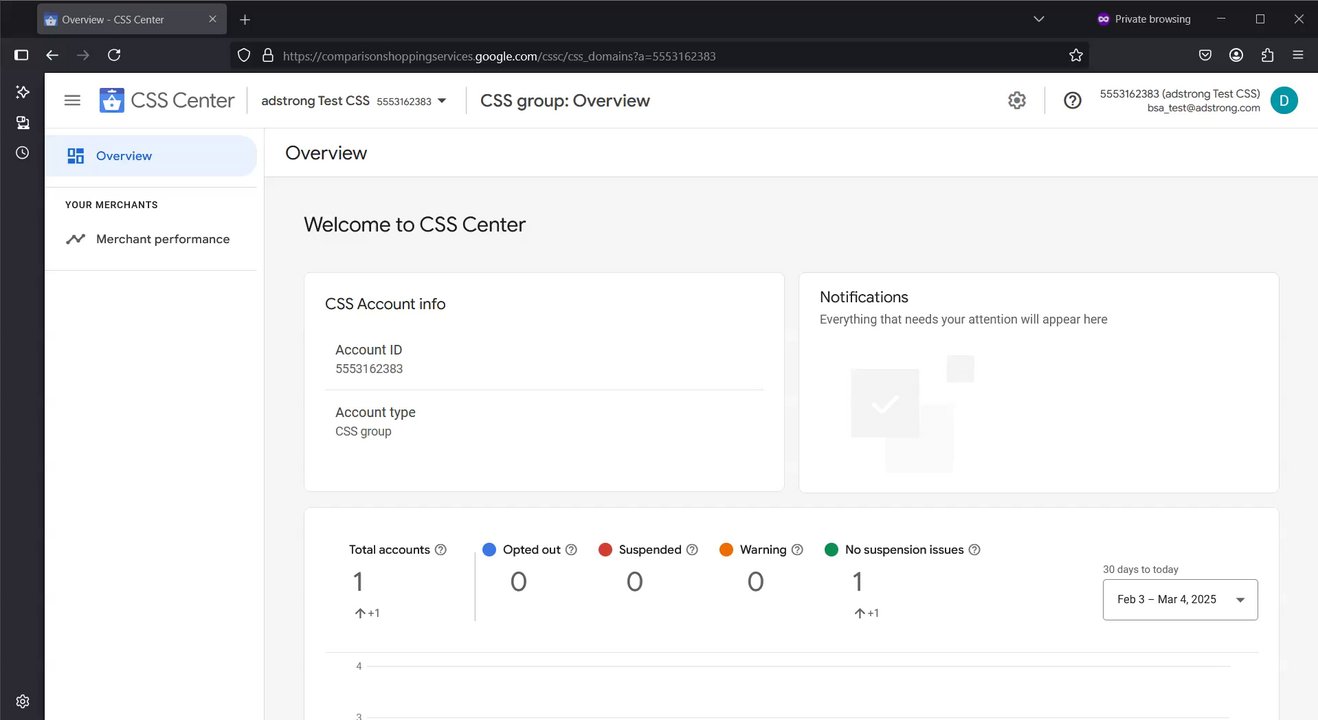
Task: Click the Warning info help icon
Action: pos(797,550)
